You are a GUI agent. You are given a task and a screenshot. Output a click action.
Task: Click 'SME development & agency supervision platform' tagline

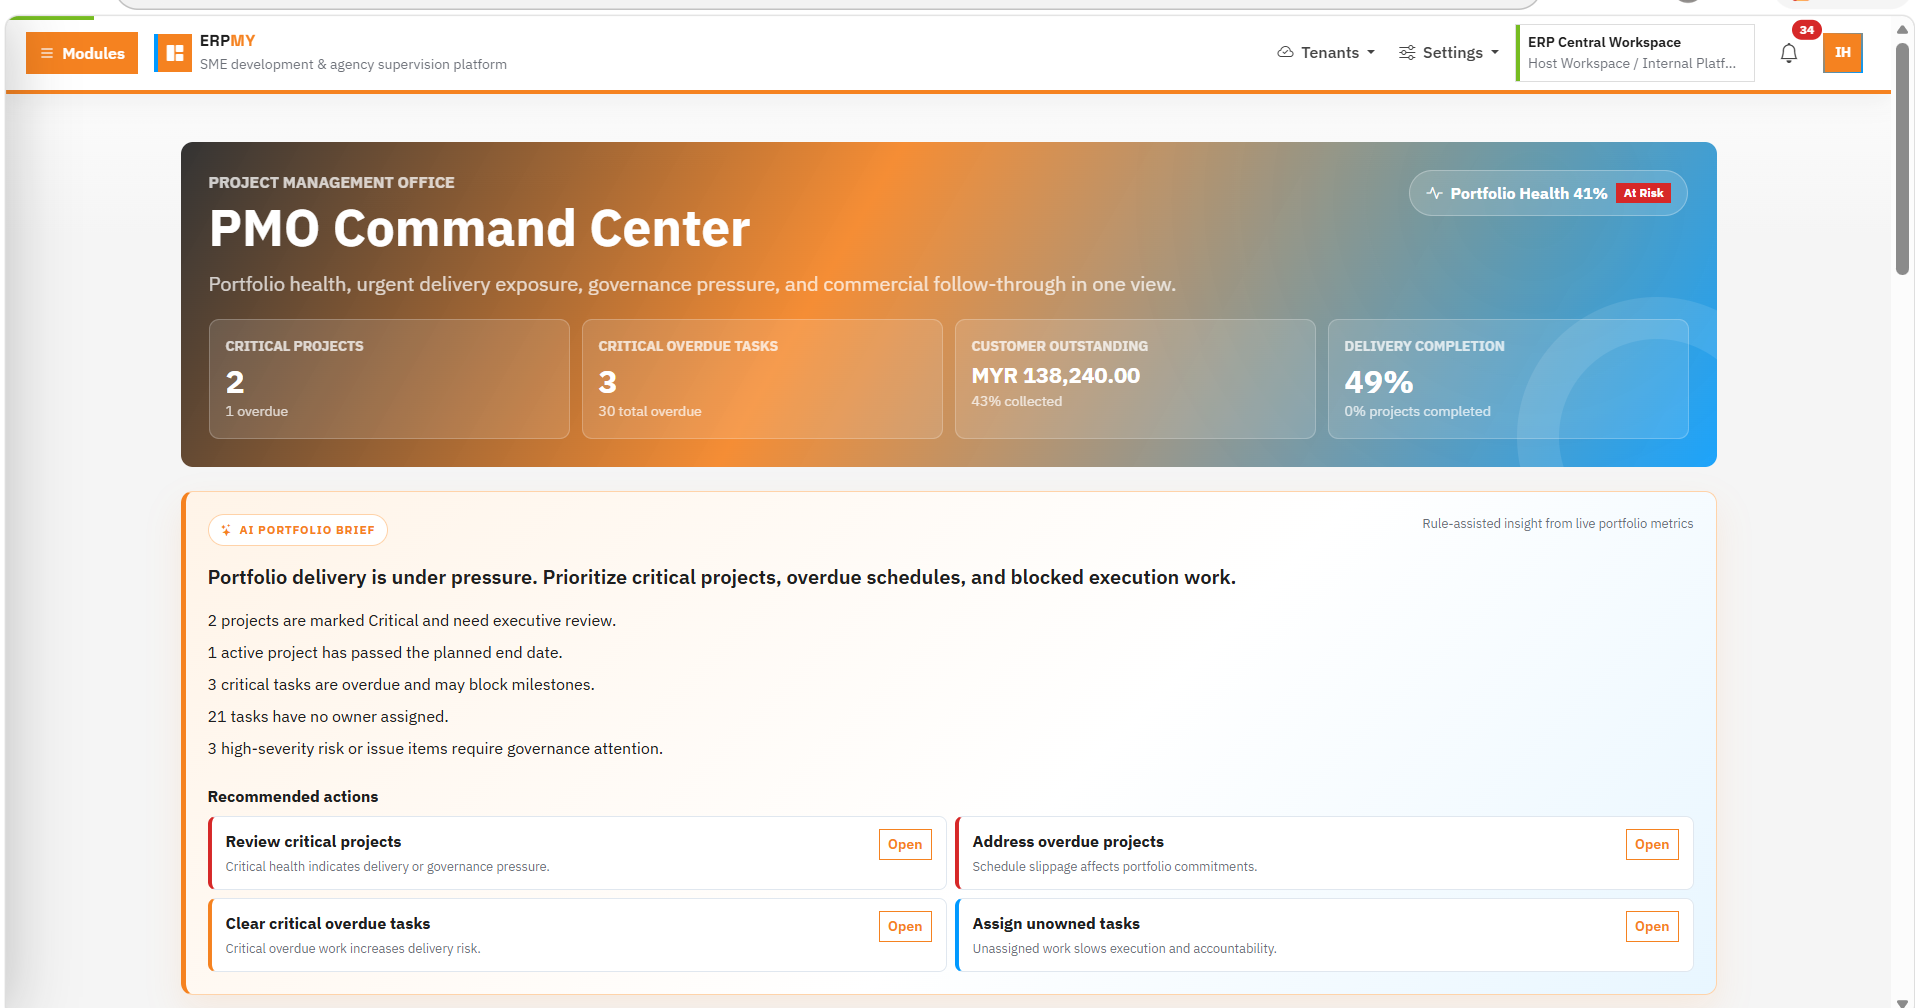tap(353, 64)
